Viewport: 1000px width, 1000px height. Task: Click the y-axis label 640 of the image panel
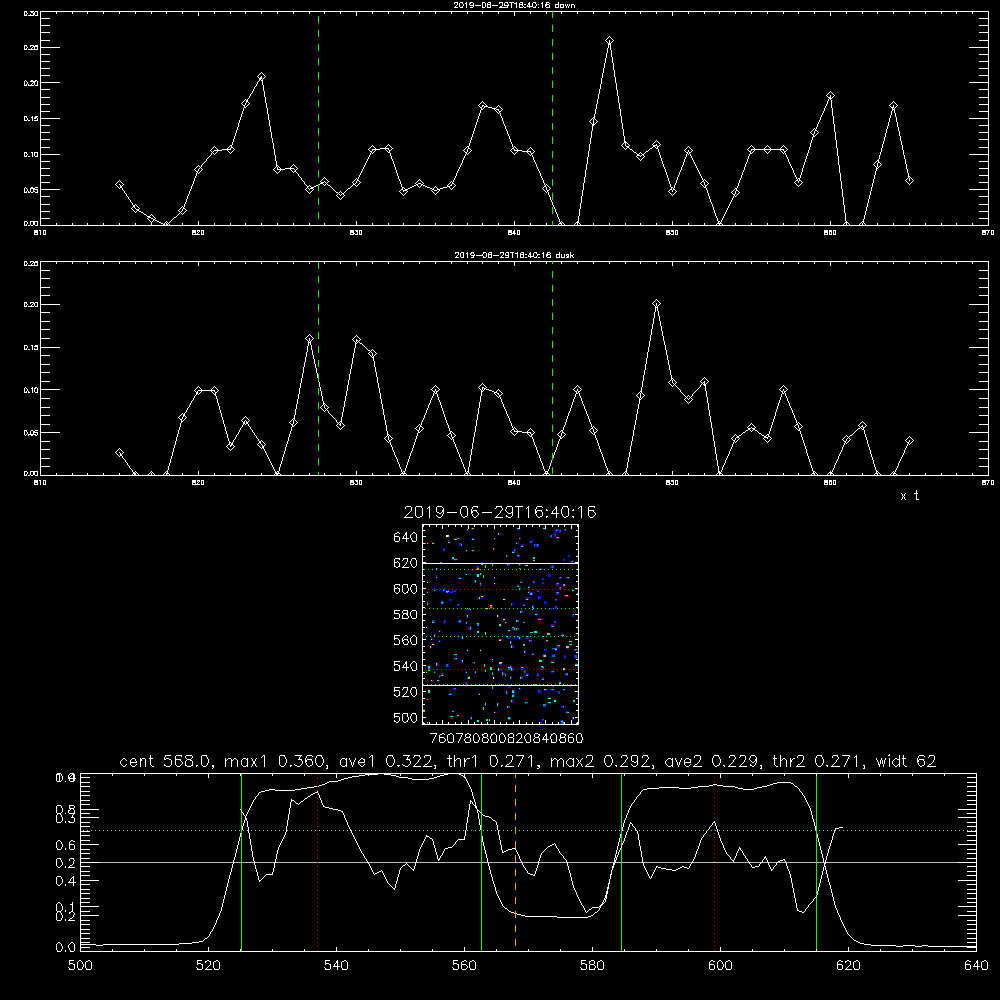tap(406, 538)
